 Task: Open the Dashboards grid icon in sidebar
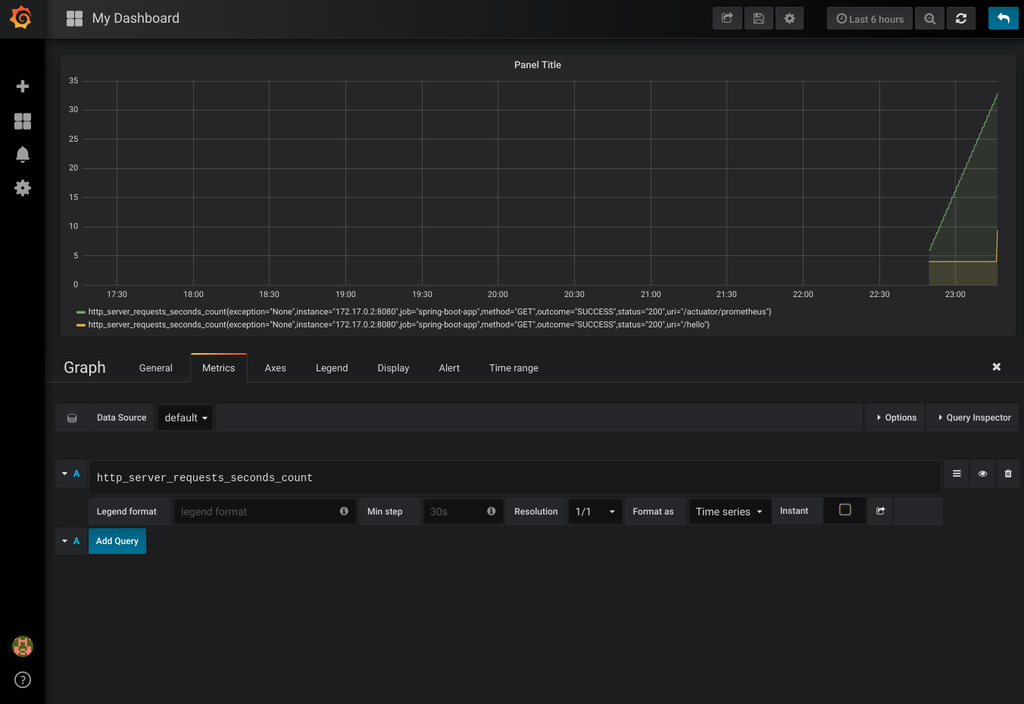22,121
